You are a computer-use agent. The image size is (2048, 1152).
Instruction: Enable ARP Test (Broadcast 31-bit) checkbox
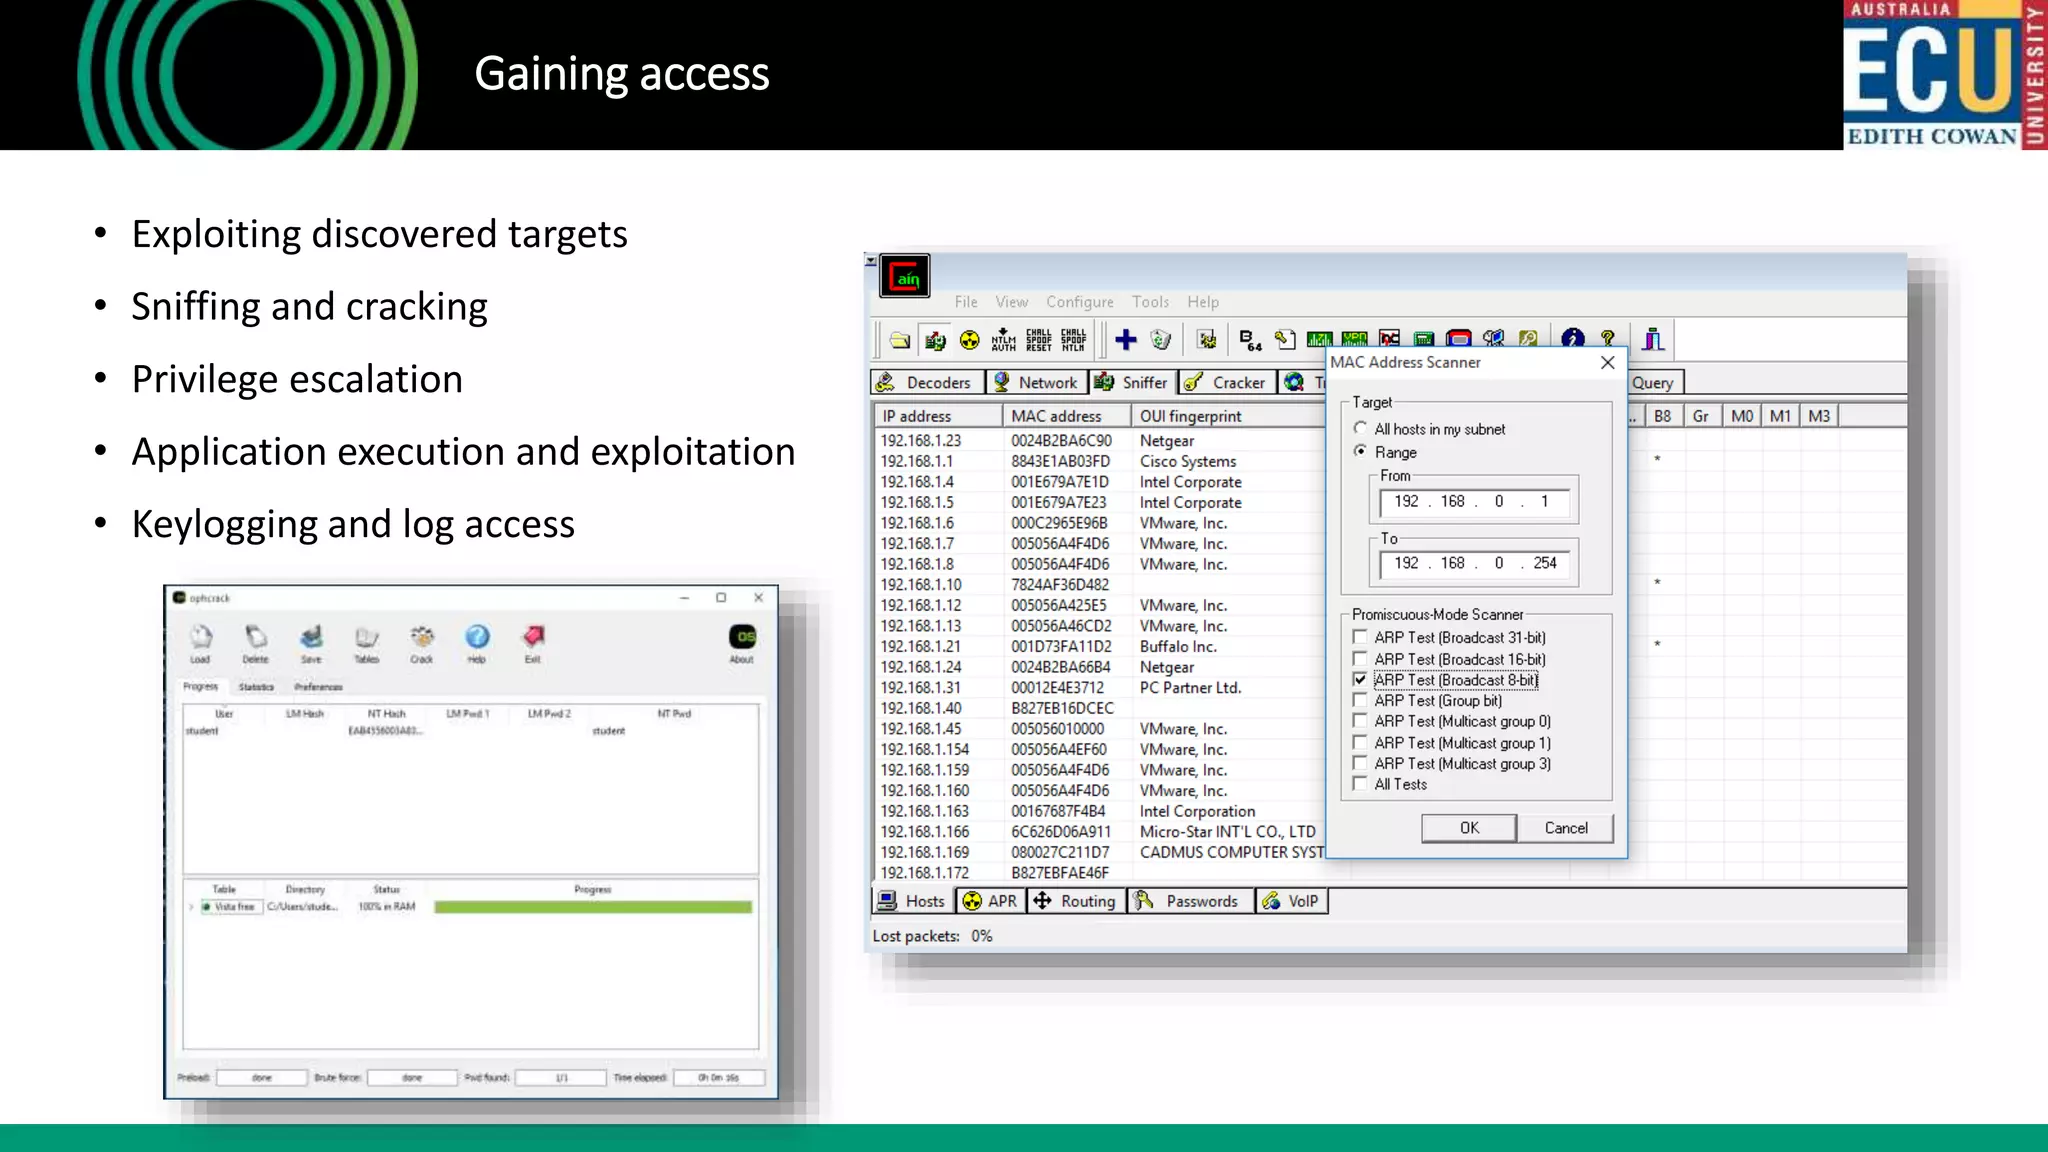tap(1360, 637)
